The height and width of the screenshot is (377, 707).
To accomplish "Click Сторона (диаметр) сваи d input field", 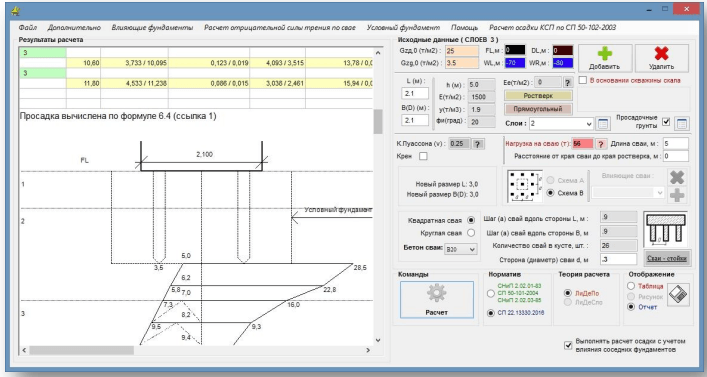I will pyautogui.click(x=618, y=259).
